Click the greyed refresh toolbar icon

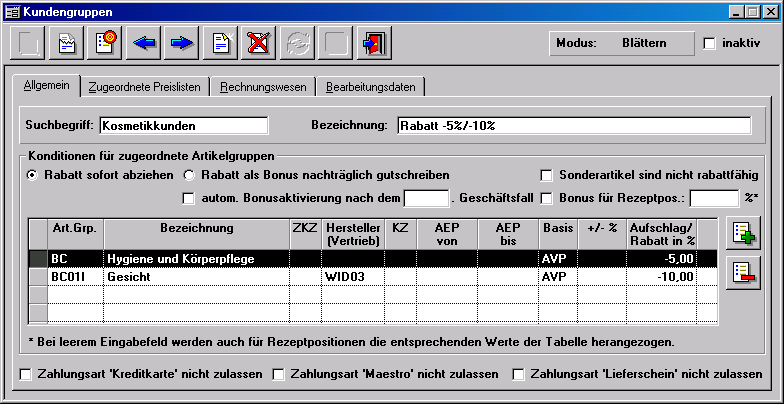pyautogui.click(x=298, y=43)
